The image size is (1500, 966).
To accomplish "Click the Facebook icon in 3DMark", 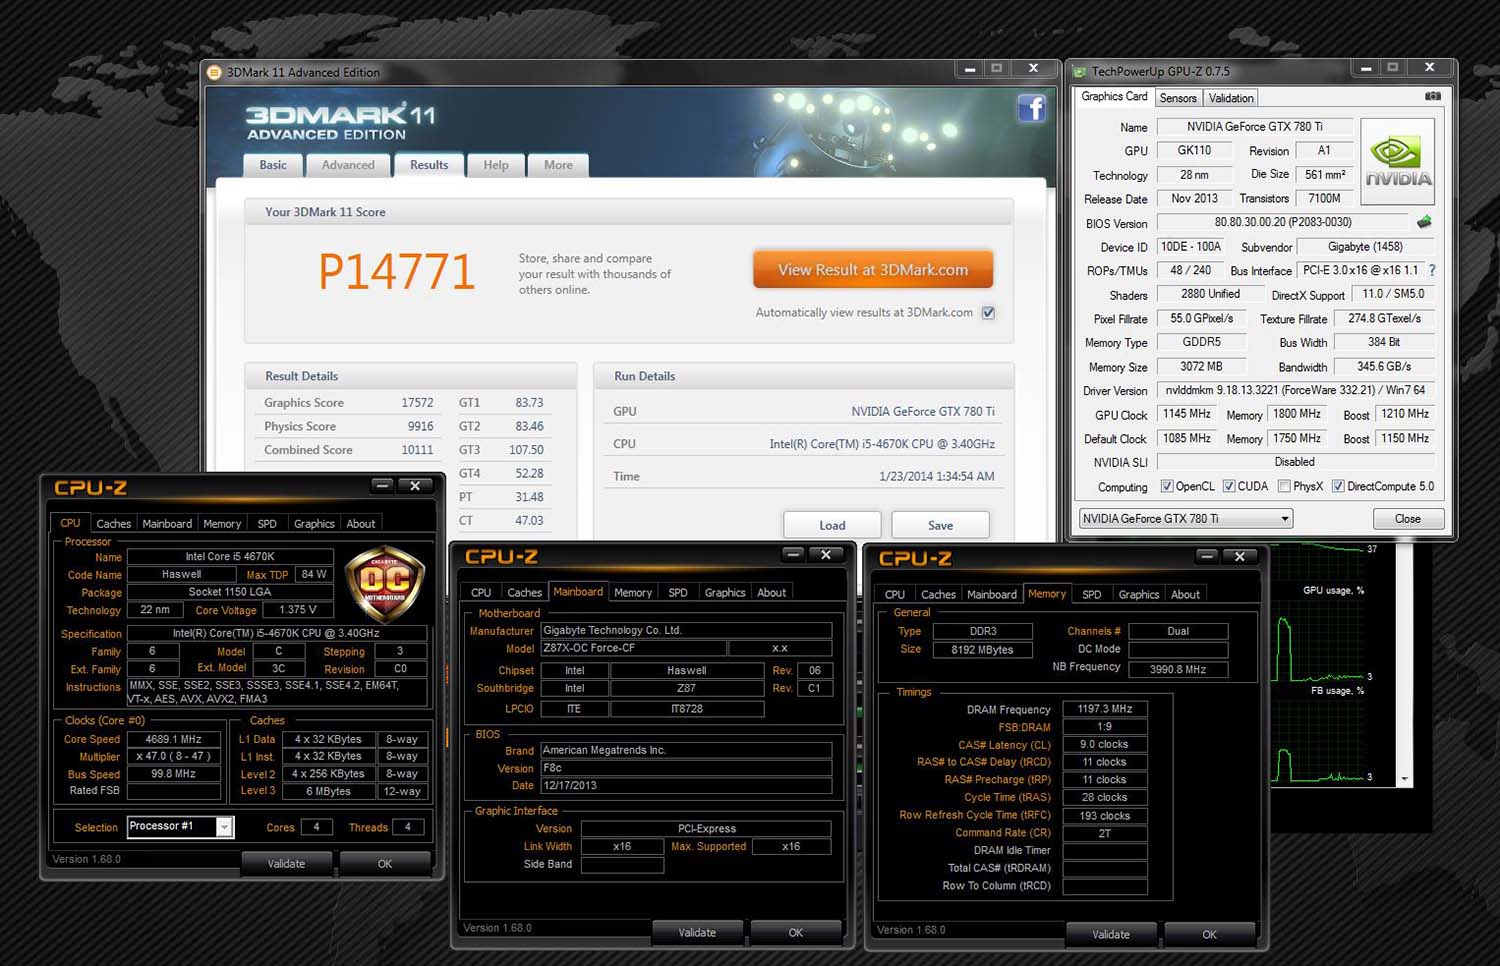I will [1031, 108].
